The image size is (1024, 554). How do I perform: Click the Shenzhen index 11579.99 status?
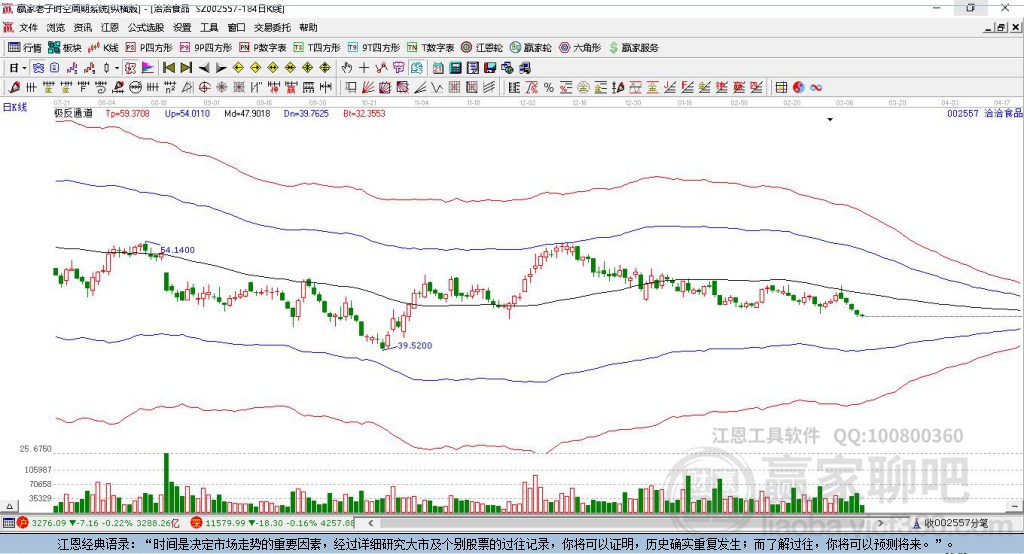tap(272, 523)
